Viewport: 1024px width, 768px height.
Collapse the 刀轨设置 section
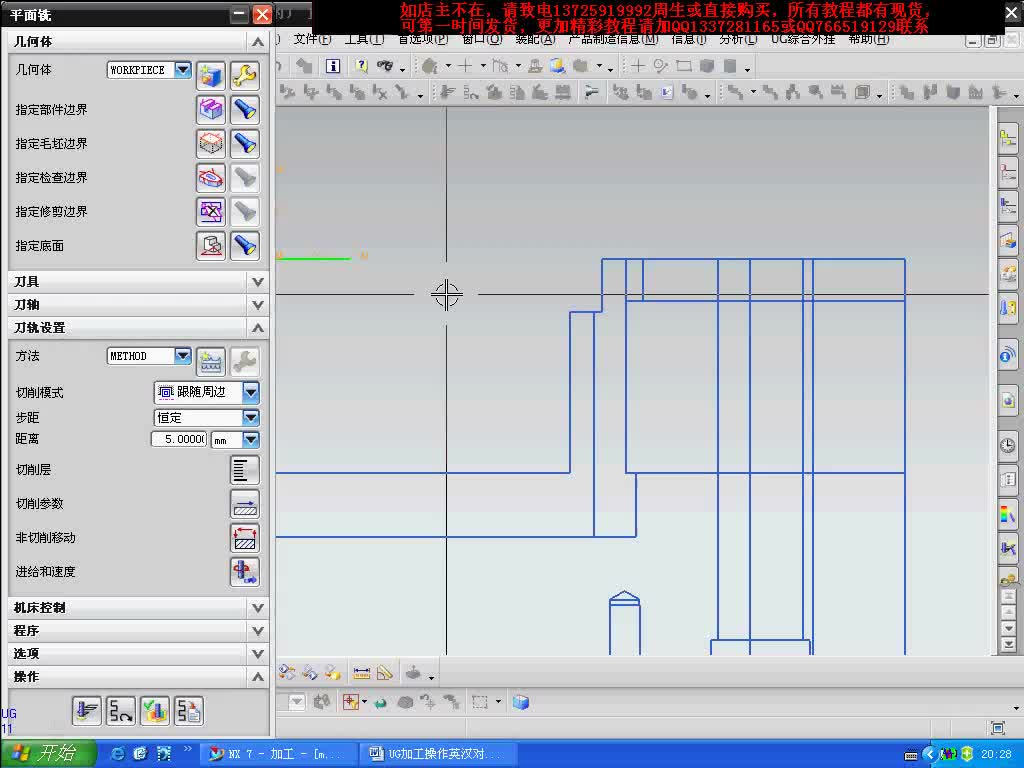click(258, 328)
